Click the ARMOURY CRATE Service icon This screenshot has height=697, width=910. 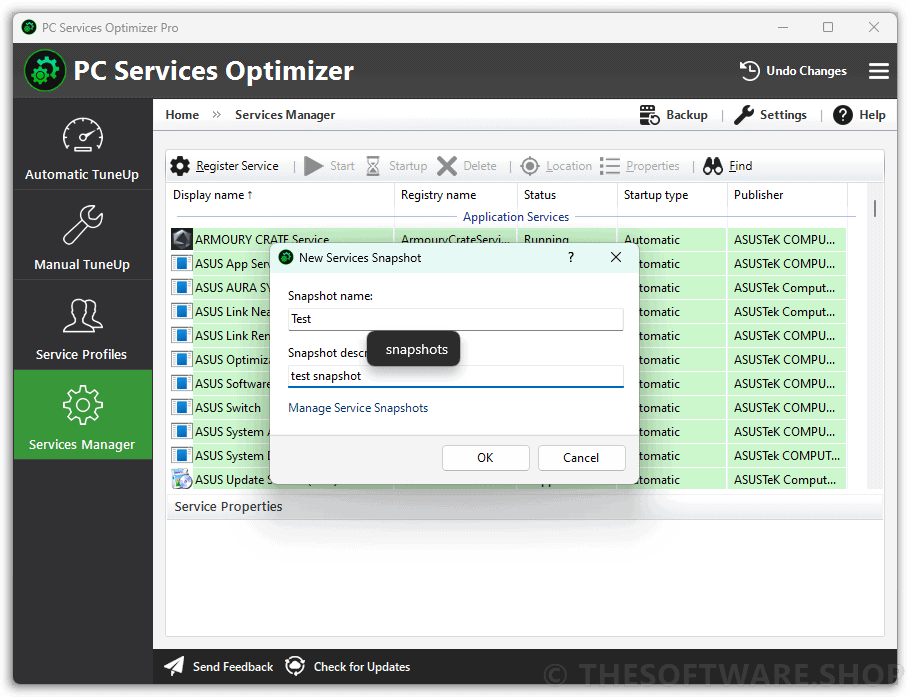(182, 239)
